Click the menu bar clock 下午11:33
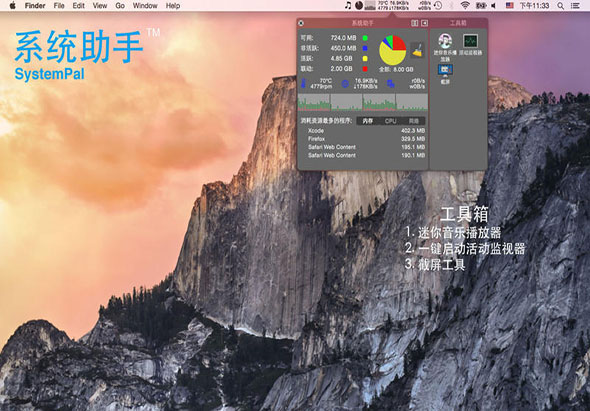This screenshot has width=590, height=411. pyautogui.click(x=534, y=6)
